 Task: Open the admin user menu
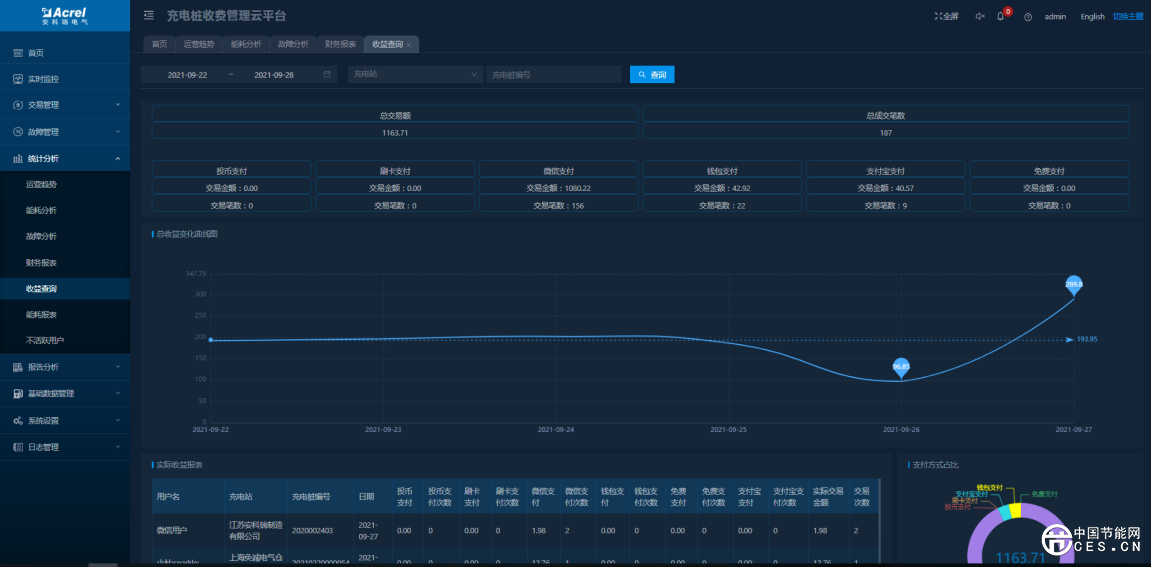(1055, 16)
